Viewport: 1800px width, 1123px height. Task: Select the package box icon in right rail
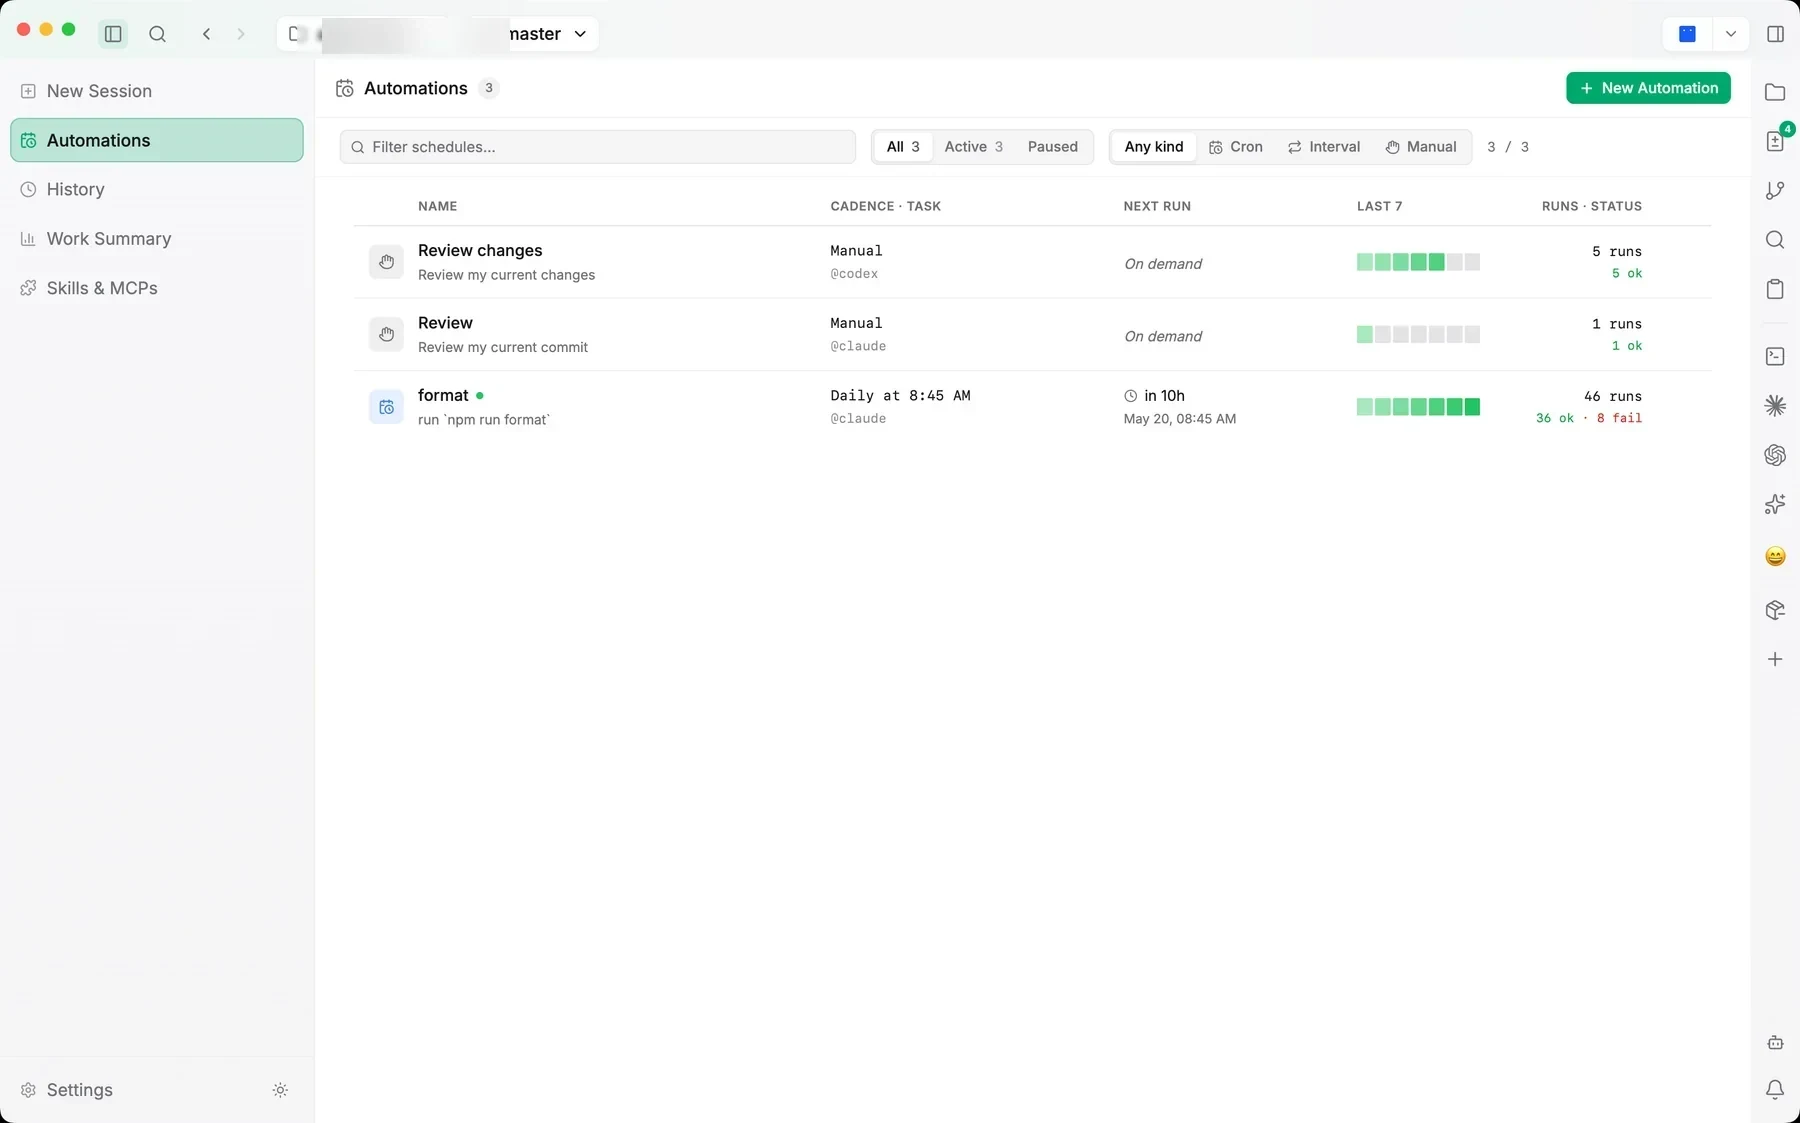click(1775, 610)
